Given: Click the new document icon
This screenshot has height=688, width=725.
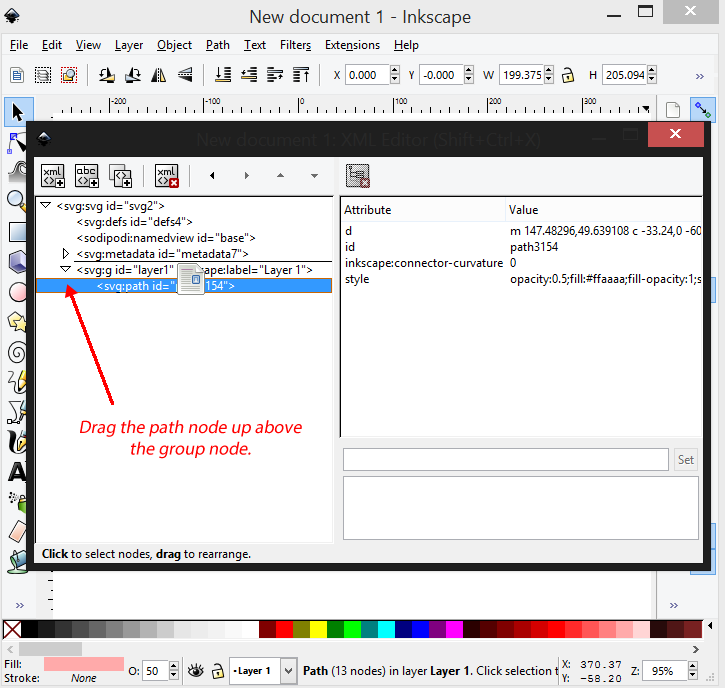Looking at the screenshot, I should click(x=673, y=110).
